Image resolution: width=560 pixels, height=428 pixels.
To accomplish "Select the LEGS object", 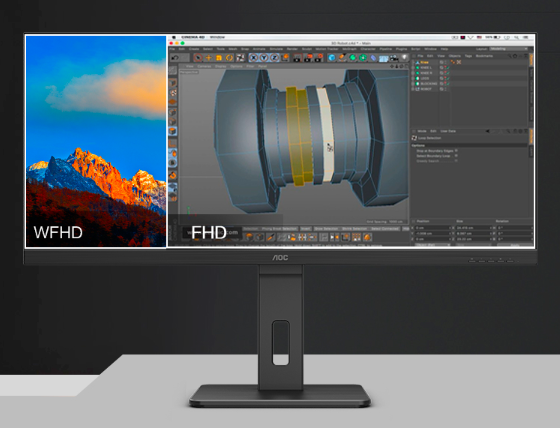I will 425,78.
